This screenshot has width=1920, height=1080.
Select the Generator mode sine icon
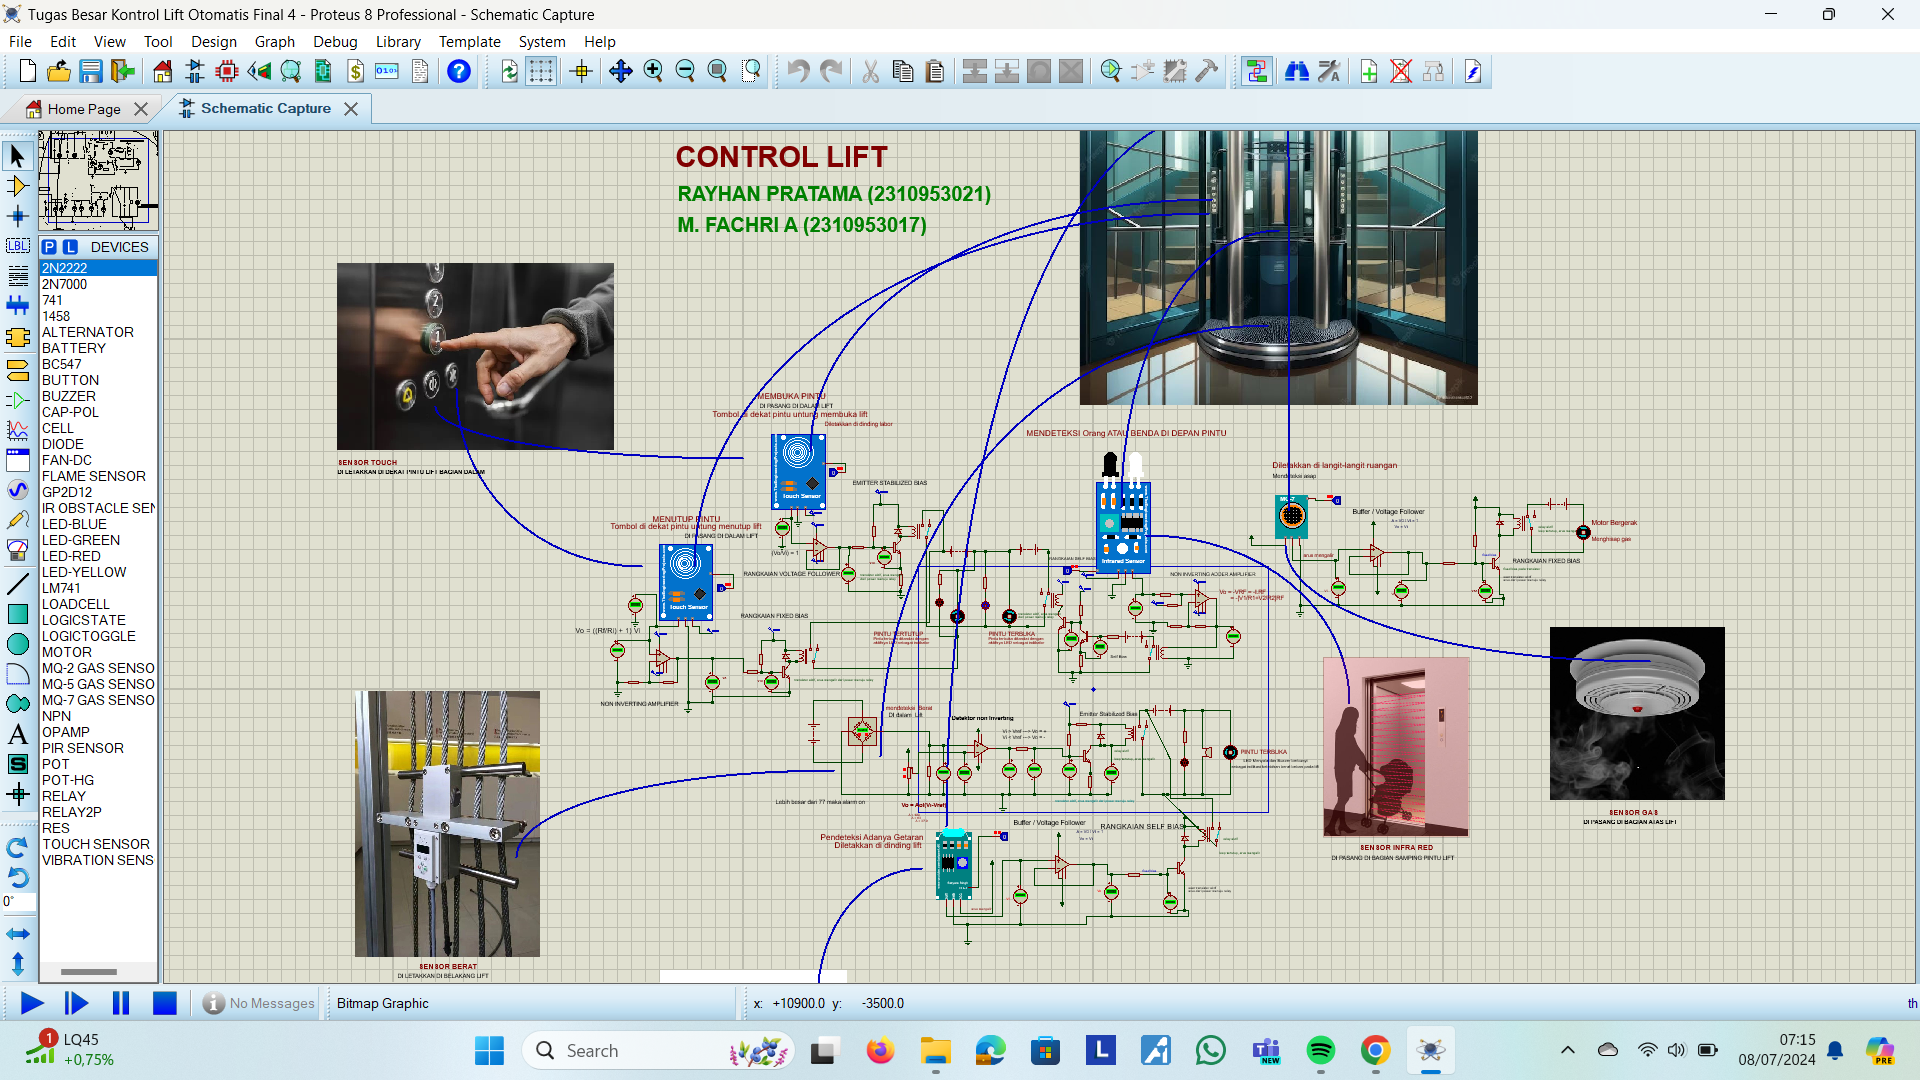[x=17, y=489]
